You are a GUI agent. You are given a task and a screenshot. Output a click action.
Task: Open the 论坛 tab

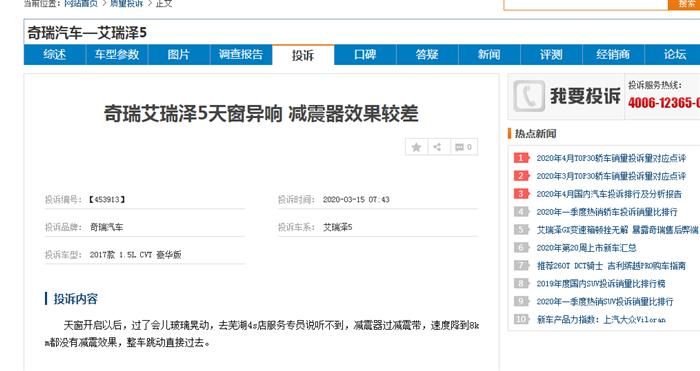coord(674,54)
